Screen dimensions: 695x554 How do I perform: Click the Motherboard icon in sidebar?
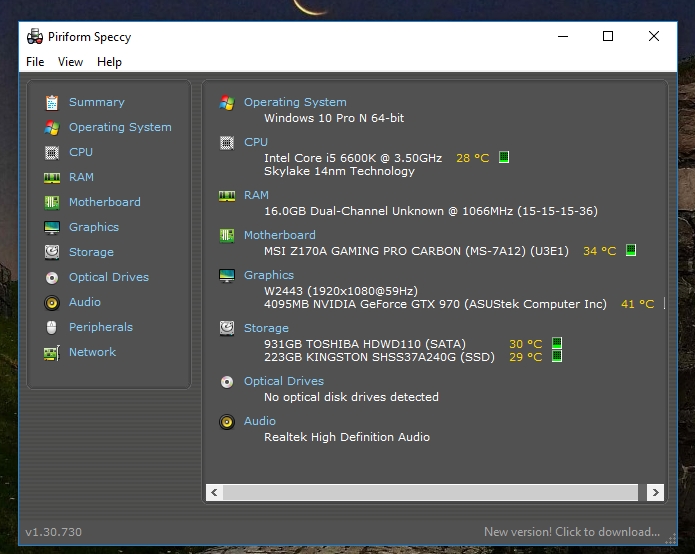tap(52, 203)
